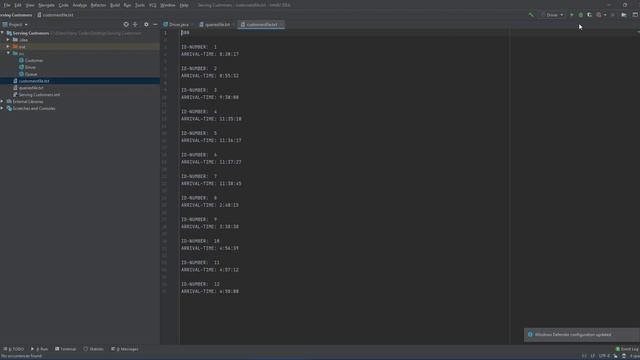Select Driver class in project tree

30,67
